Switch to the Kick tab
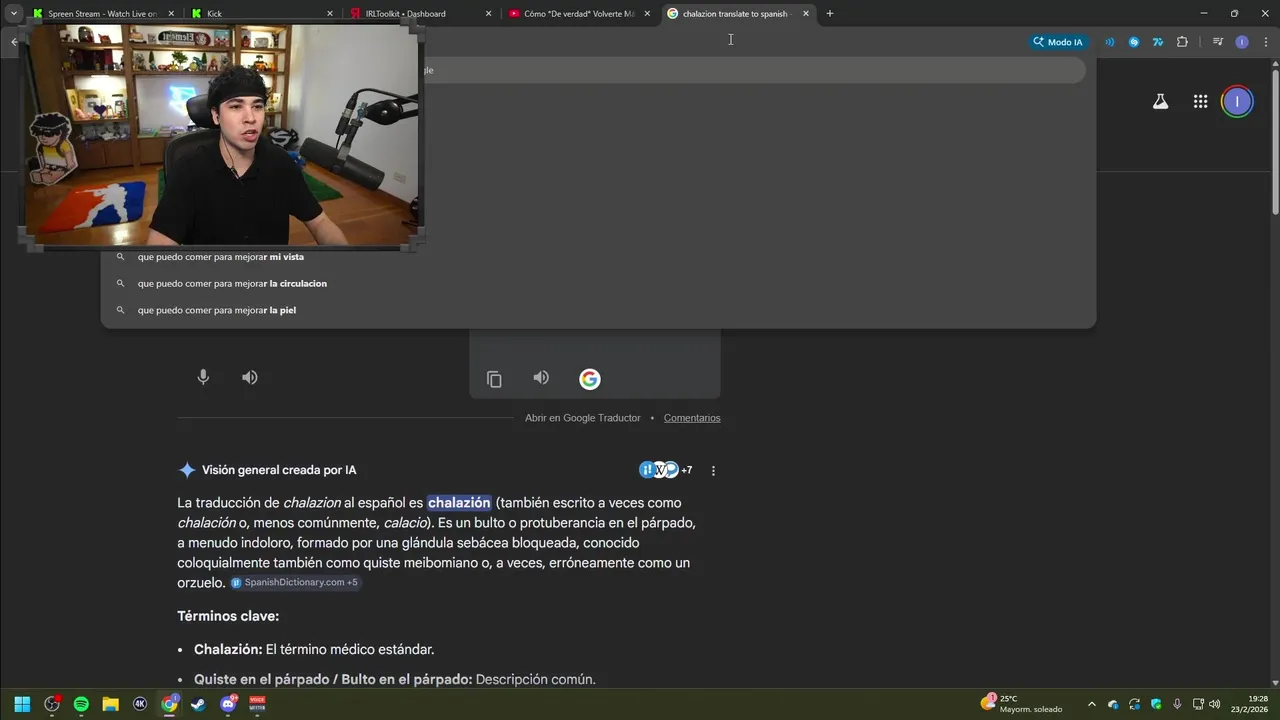The width and height of the screenshot is (1280, 720). click(x=260, y=14)
